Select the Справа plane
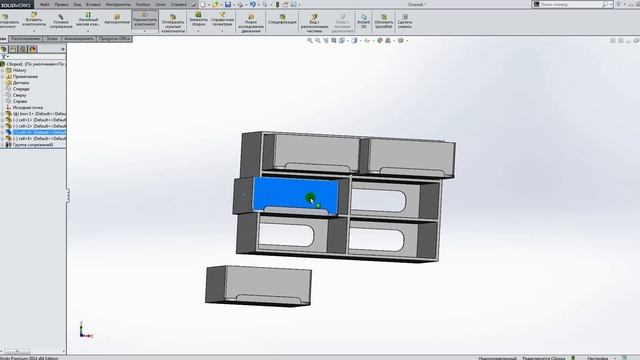The width and height of the screenshot is (640, 360). pos(20,101)
